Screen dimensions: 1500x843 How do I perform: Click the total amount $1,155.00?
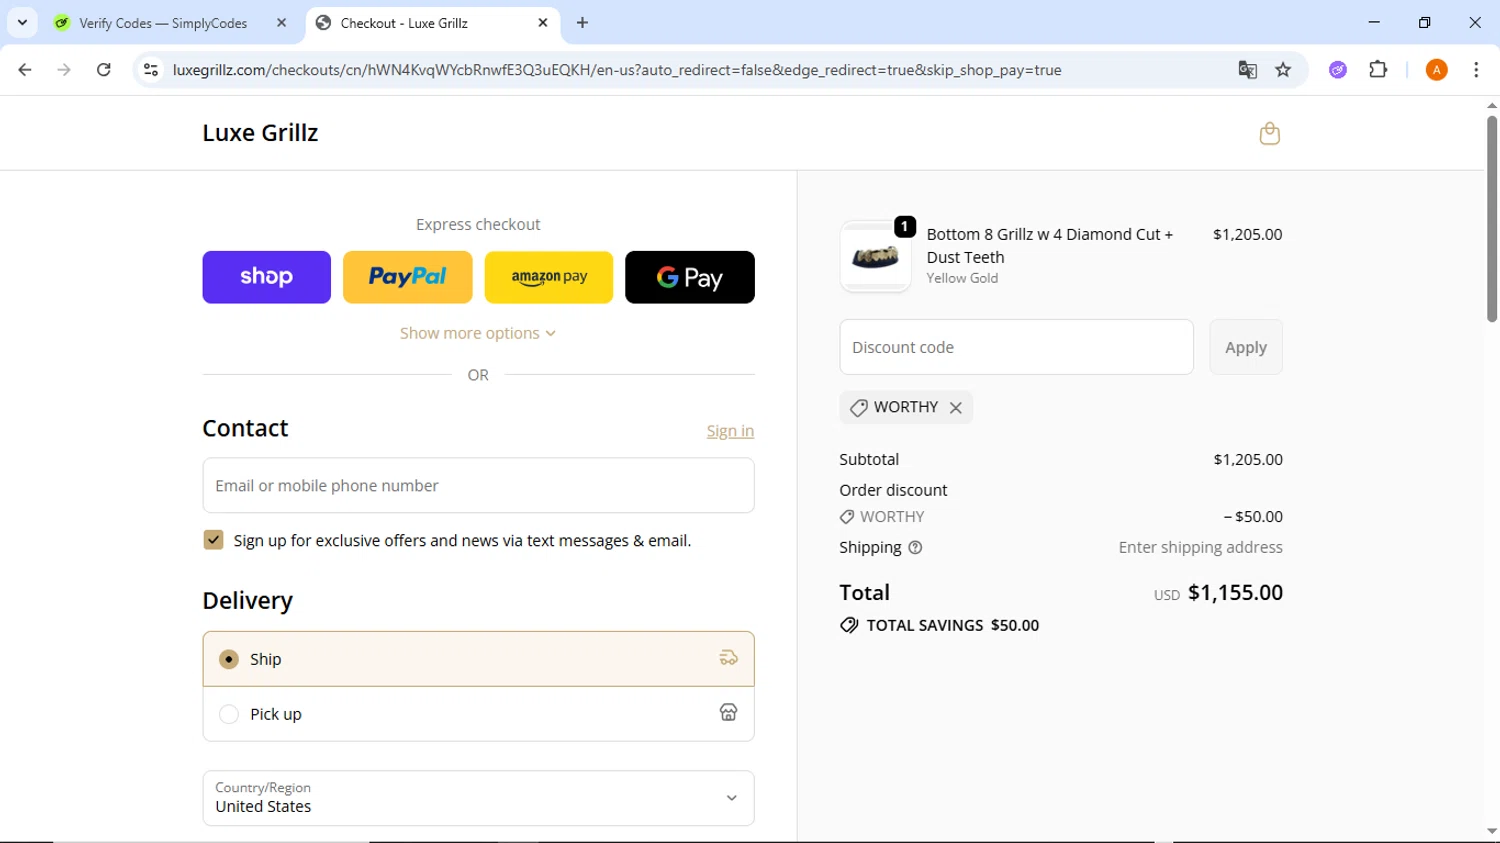point(1235,592)
